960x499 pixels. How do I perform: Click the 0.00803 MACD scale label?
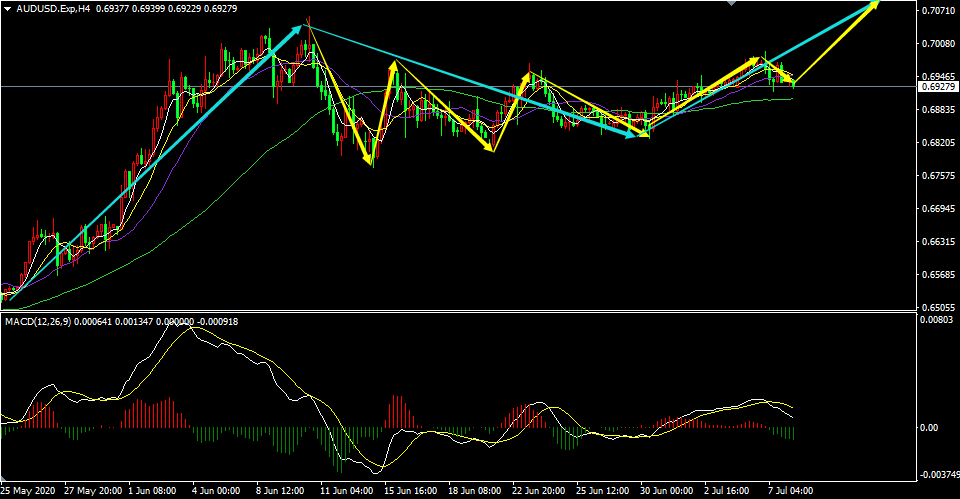936,319
